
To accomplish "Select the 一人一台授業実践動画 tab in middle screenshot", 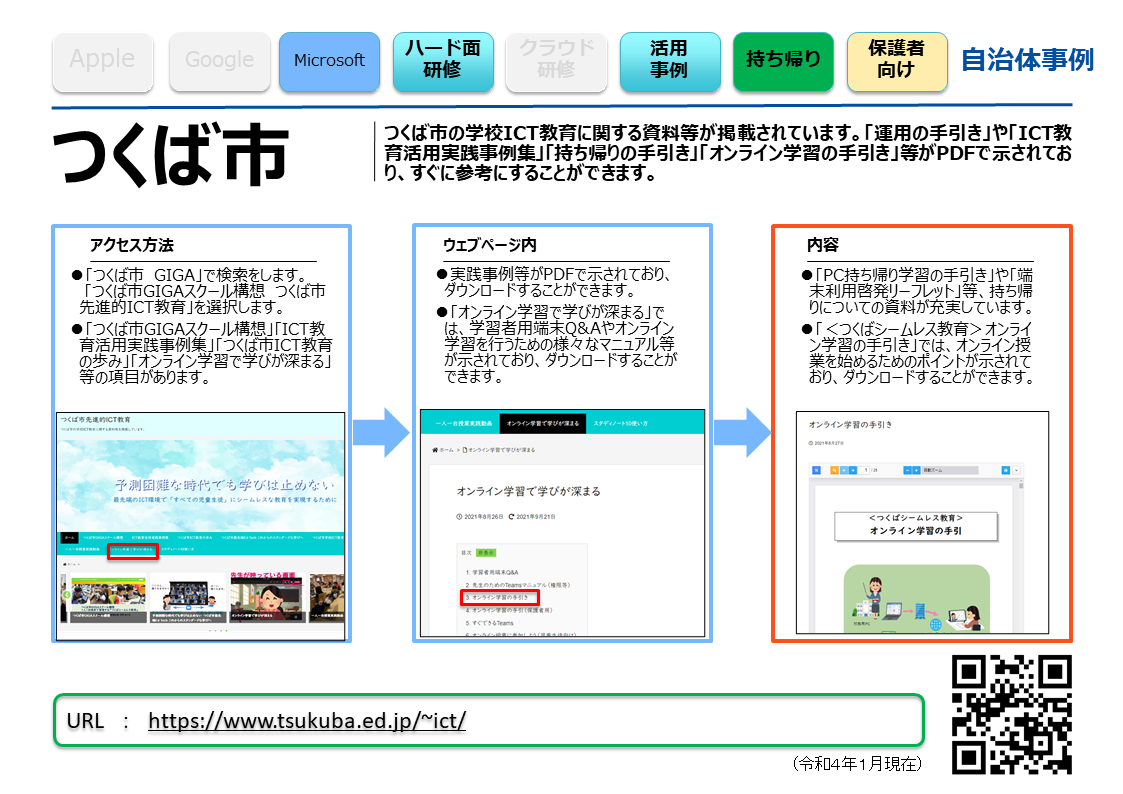I will [x=463, y=423].
